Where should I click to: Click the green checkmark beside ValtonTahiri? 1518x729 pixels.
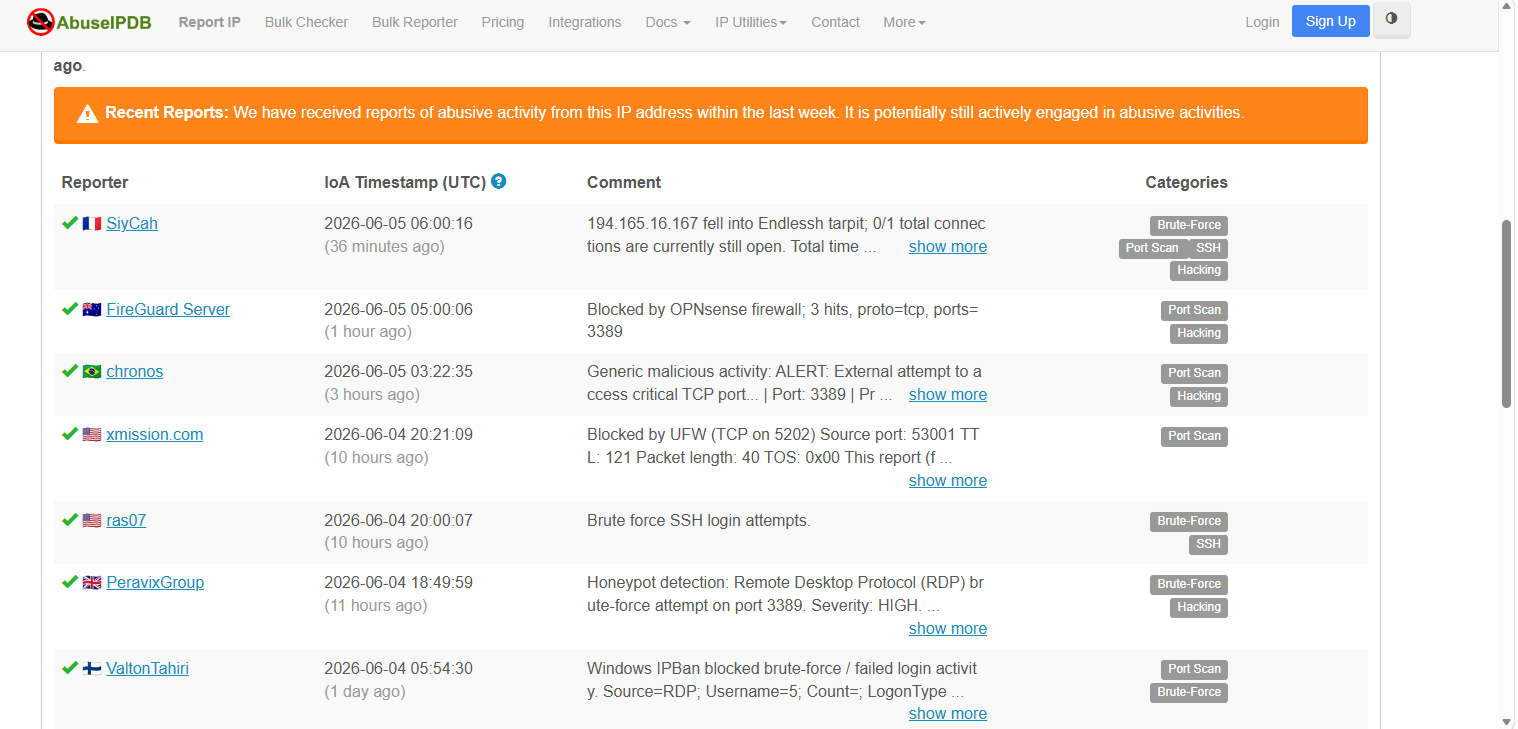70,668
